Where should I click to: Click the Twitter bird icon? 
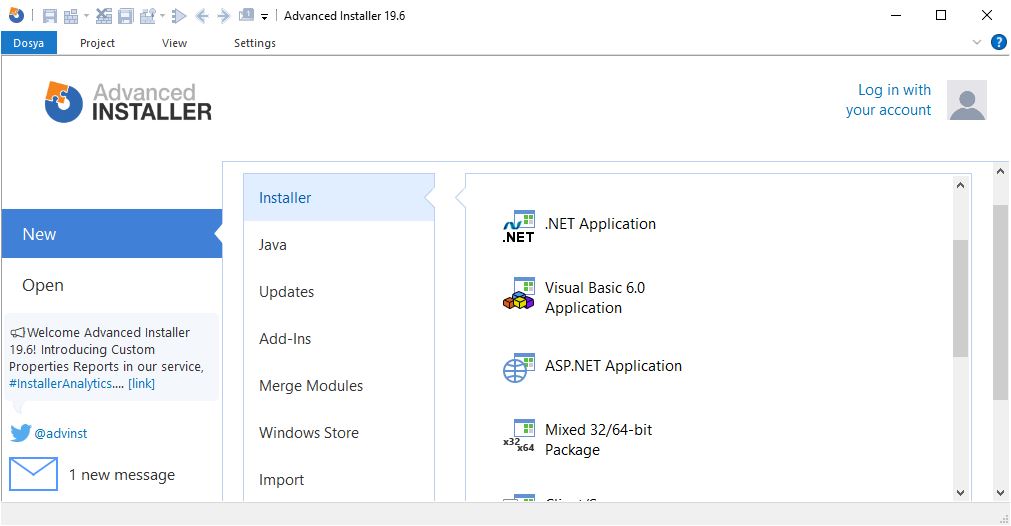coord(21,433)
